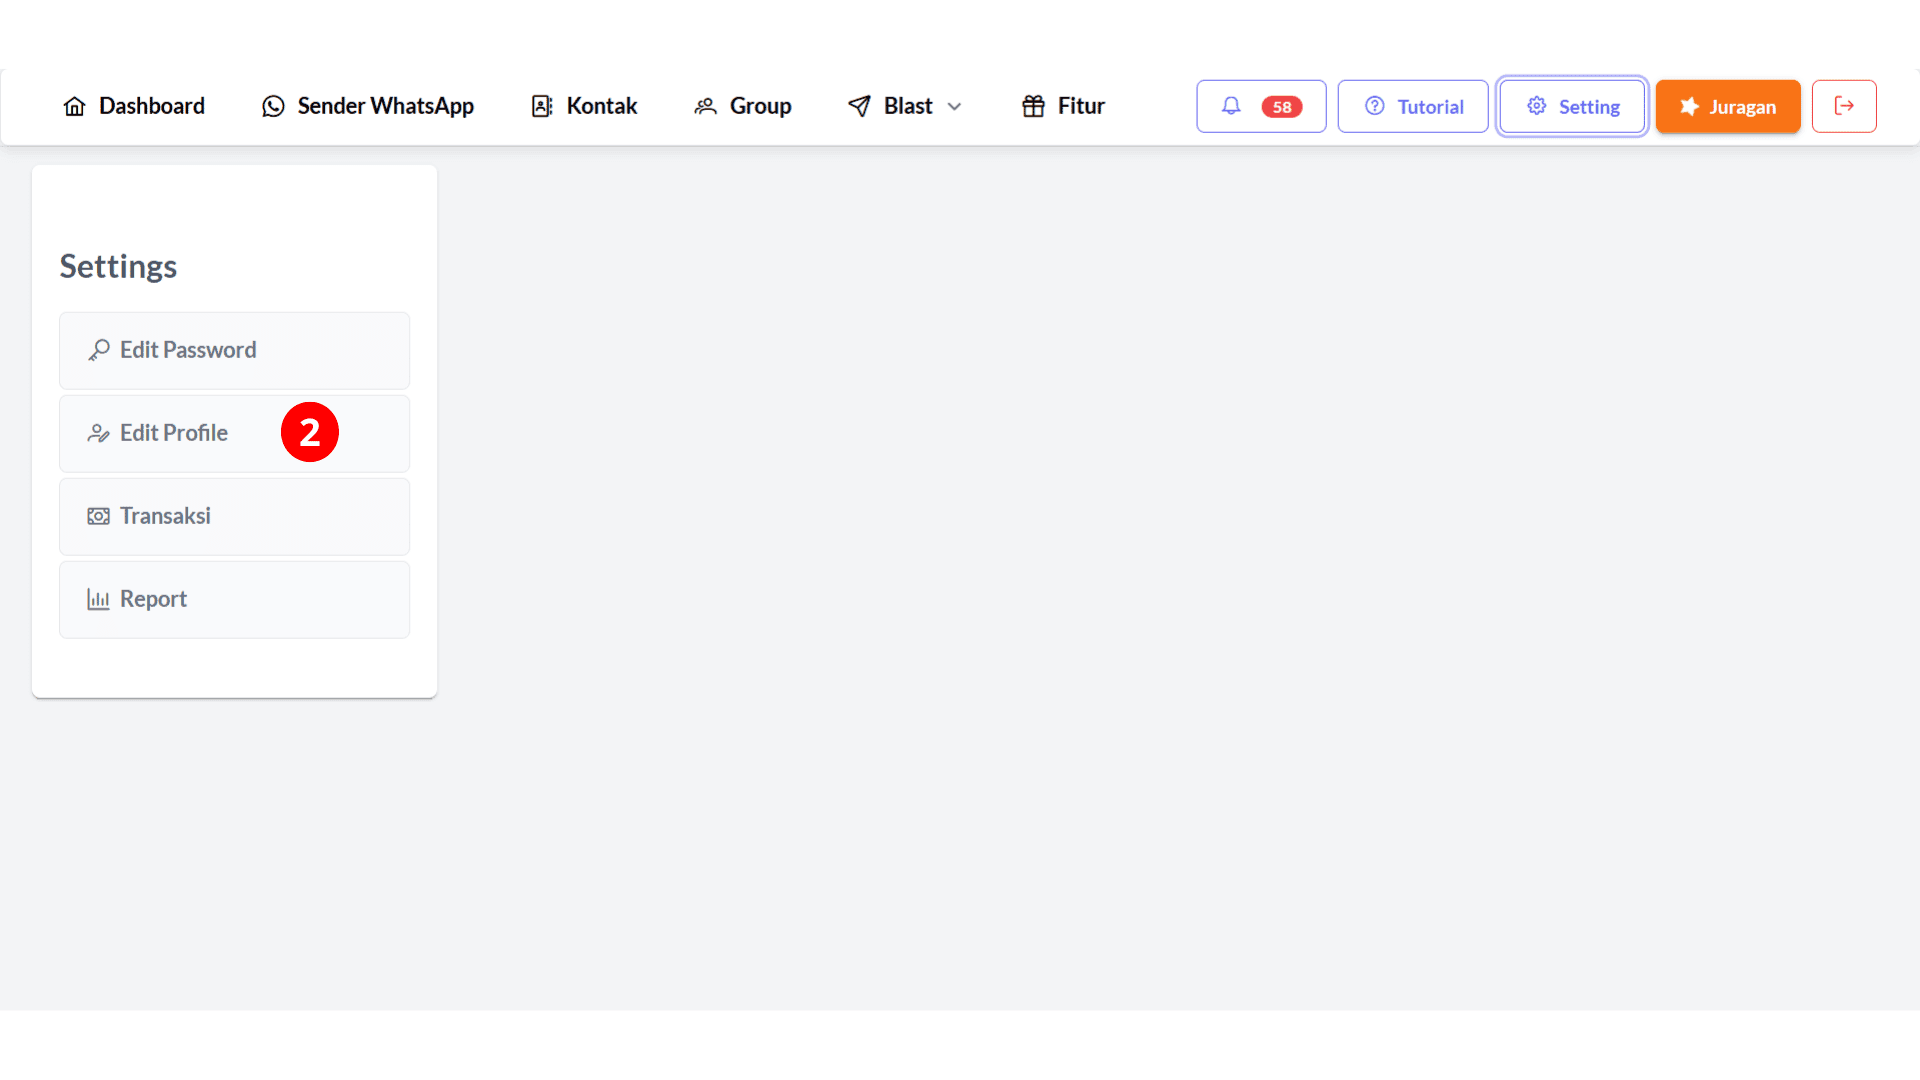Click the Tutorial help toggle
Screen dimensions: 1920x1080
1414,105
